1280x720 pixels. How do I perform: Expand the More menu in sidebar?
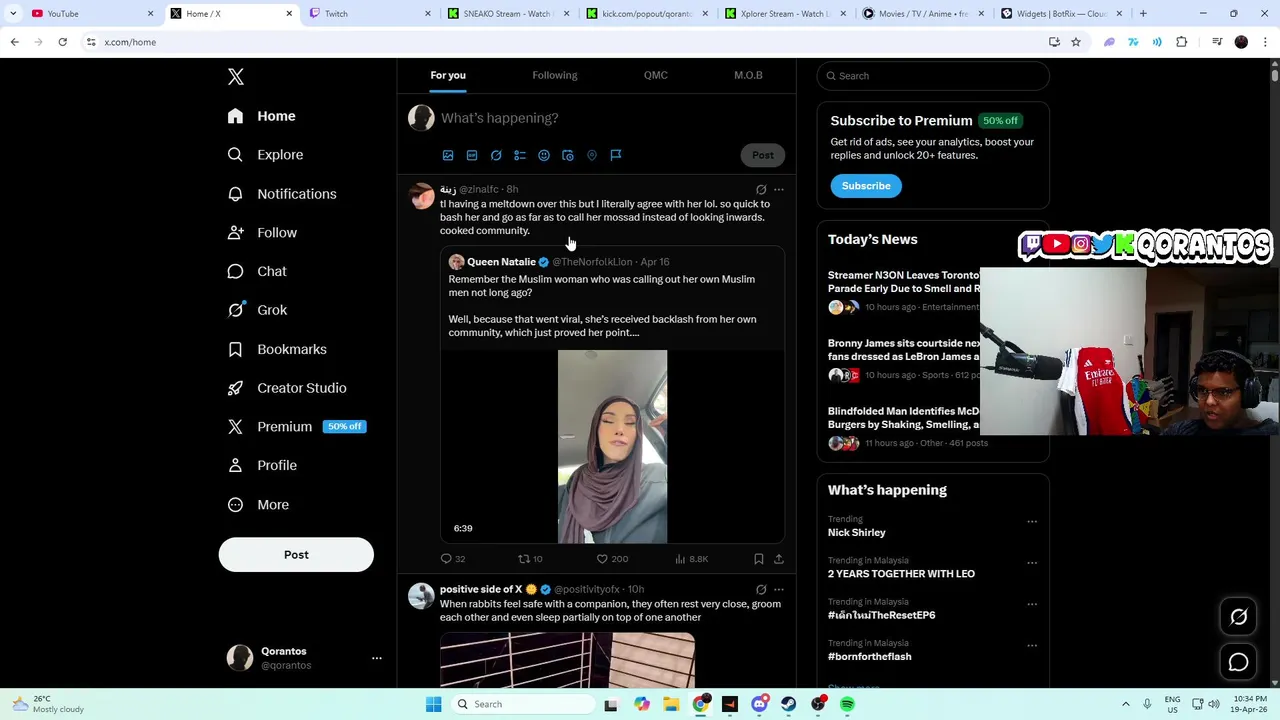[x=258, y=505]
